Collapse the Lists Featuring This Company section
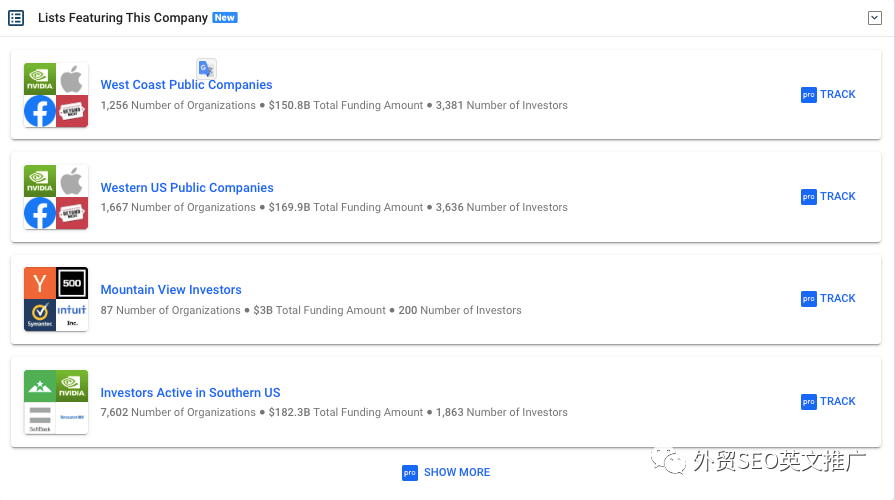 click(874, 18)
